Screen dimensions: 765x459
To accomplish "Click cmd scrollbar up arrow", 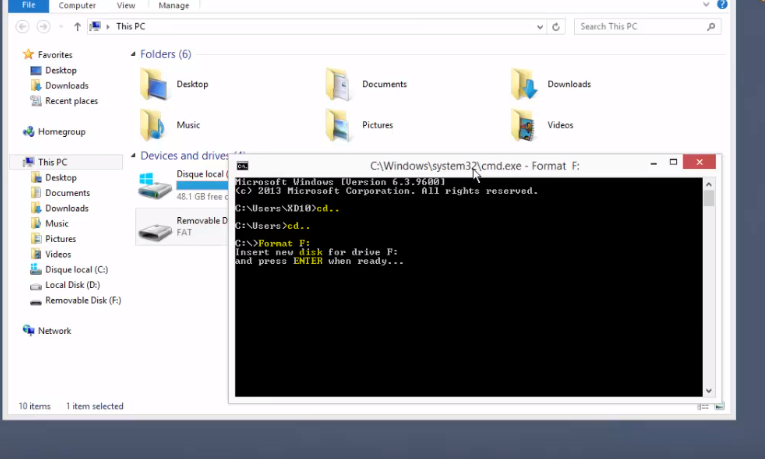I will pyautogui.click(x=709, y=184).
